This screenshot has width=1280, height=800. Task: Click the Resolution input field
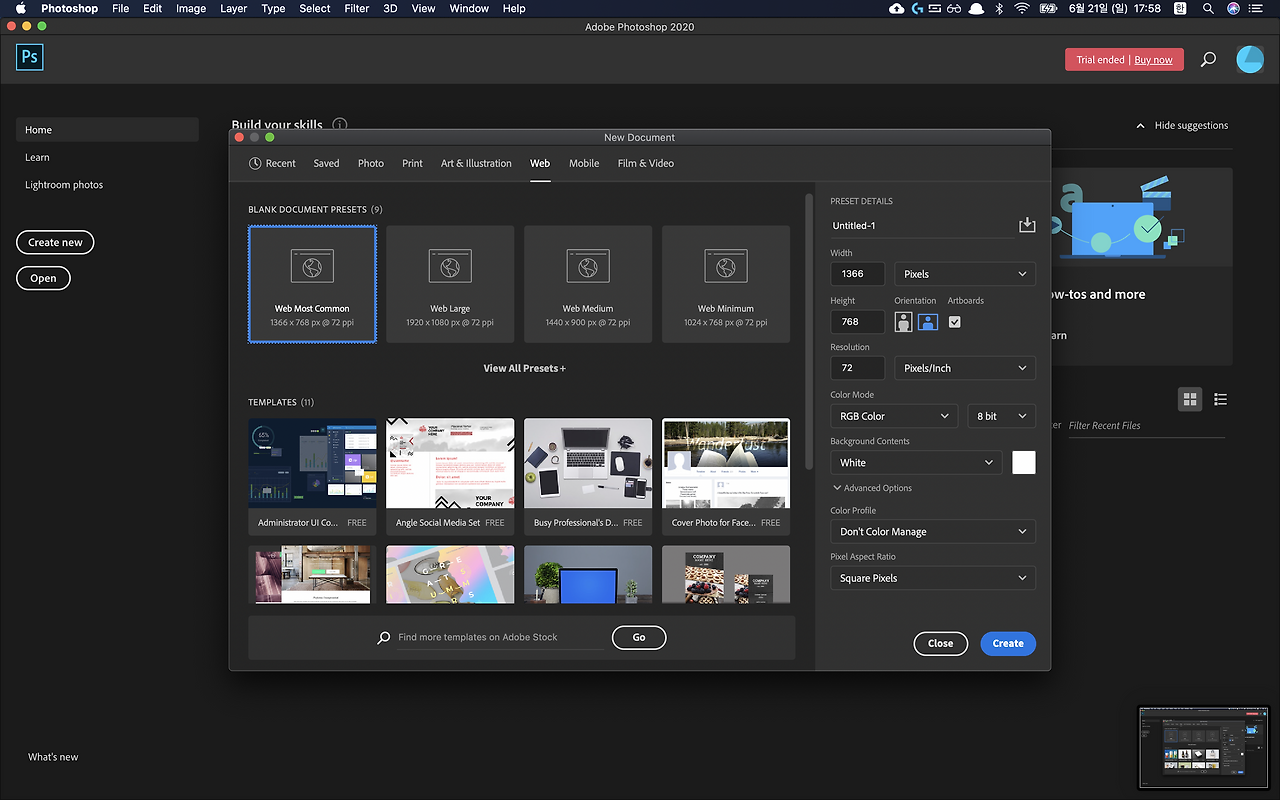pyautogui.click(x=857, y=368)
